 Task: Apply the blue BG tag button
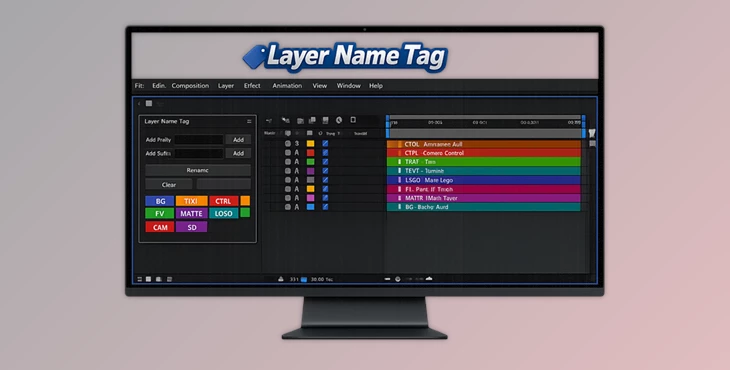(x=160, y=201)
